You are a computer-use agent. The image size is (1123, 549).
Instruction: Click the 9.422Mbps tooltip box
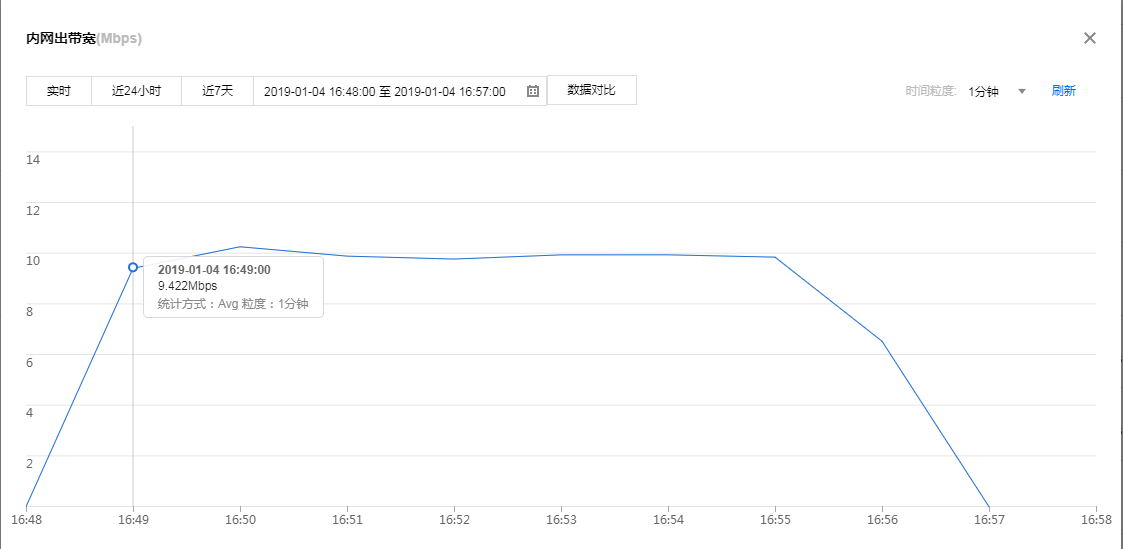coord(233,286)
